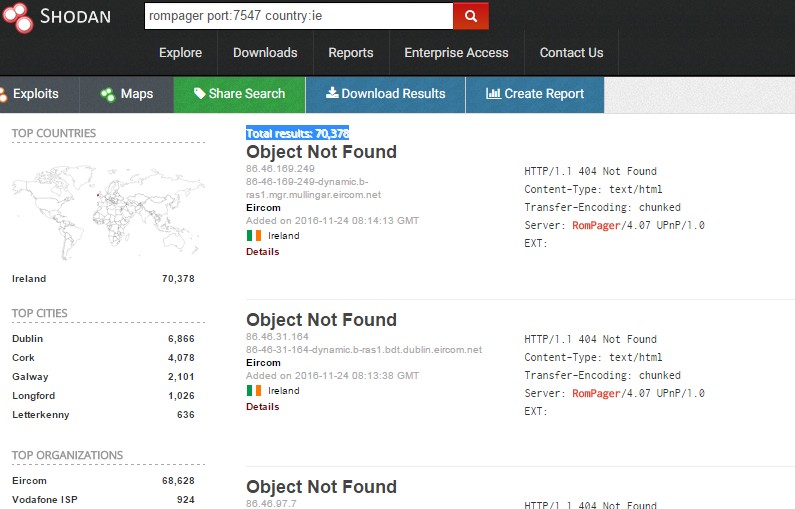The image size is (795, 509).
Task: Click the world map thumbnail
Action: pyautogui.click(x=107, y=212)
